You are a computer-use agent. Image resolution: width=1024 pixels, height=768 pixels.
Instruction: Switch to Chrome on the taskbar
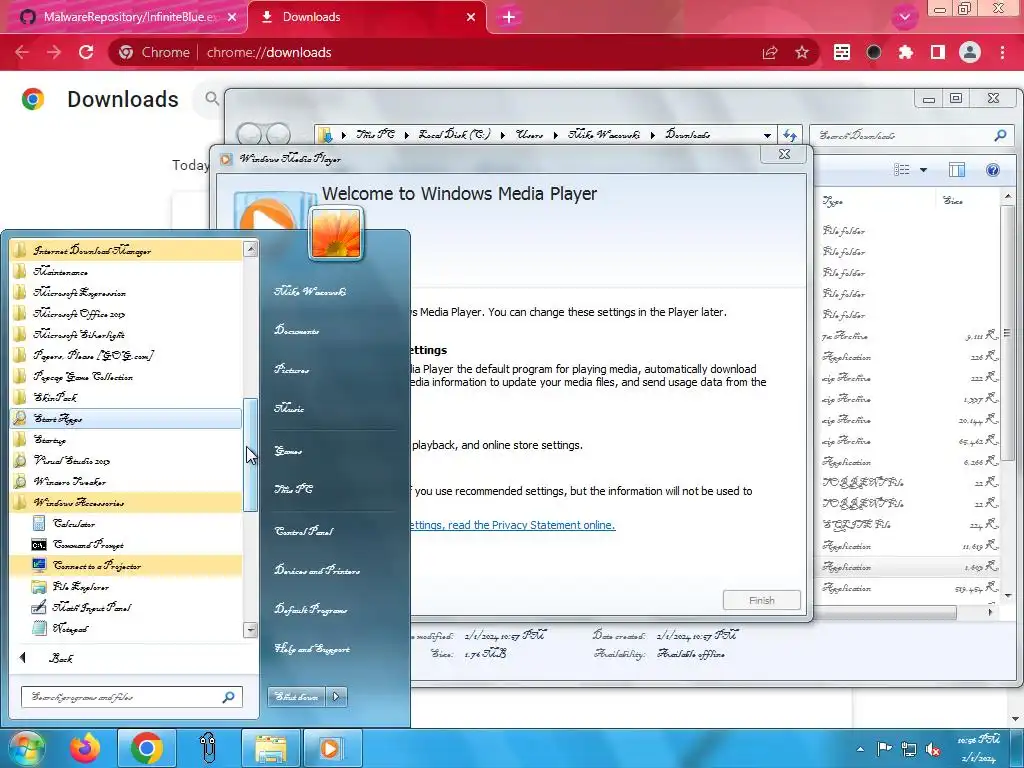pyautogui.click(x=146, y=748)
